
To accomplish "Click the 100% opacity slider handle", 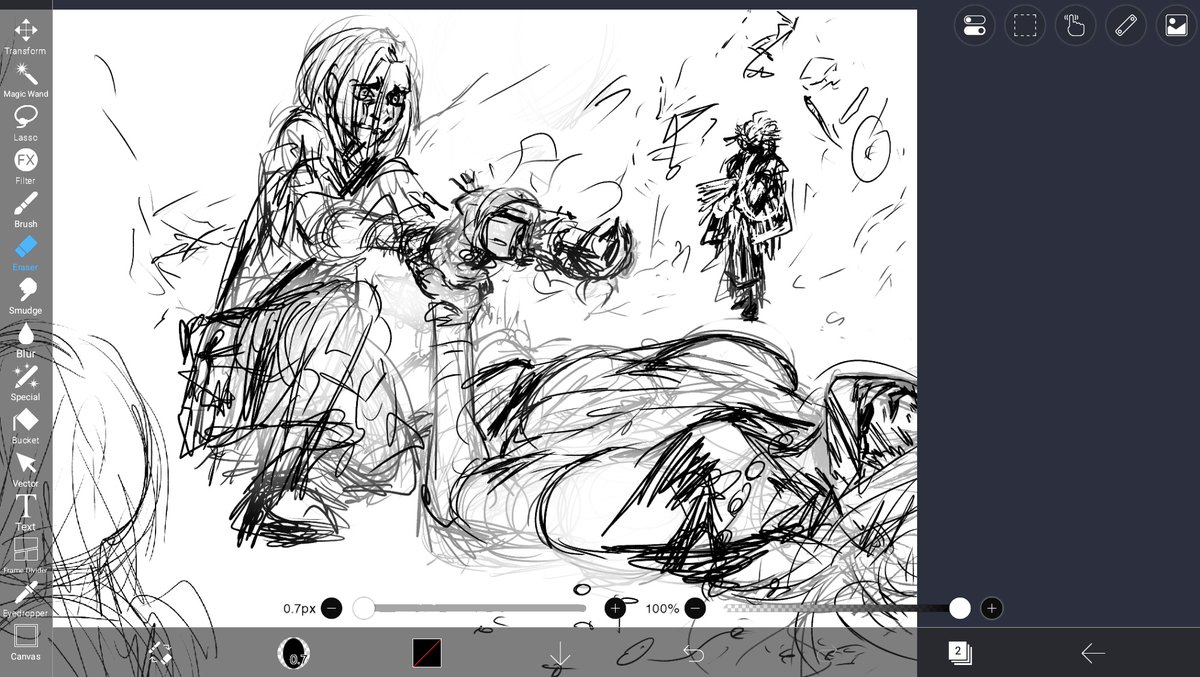I will [x=958, y=608].
